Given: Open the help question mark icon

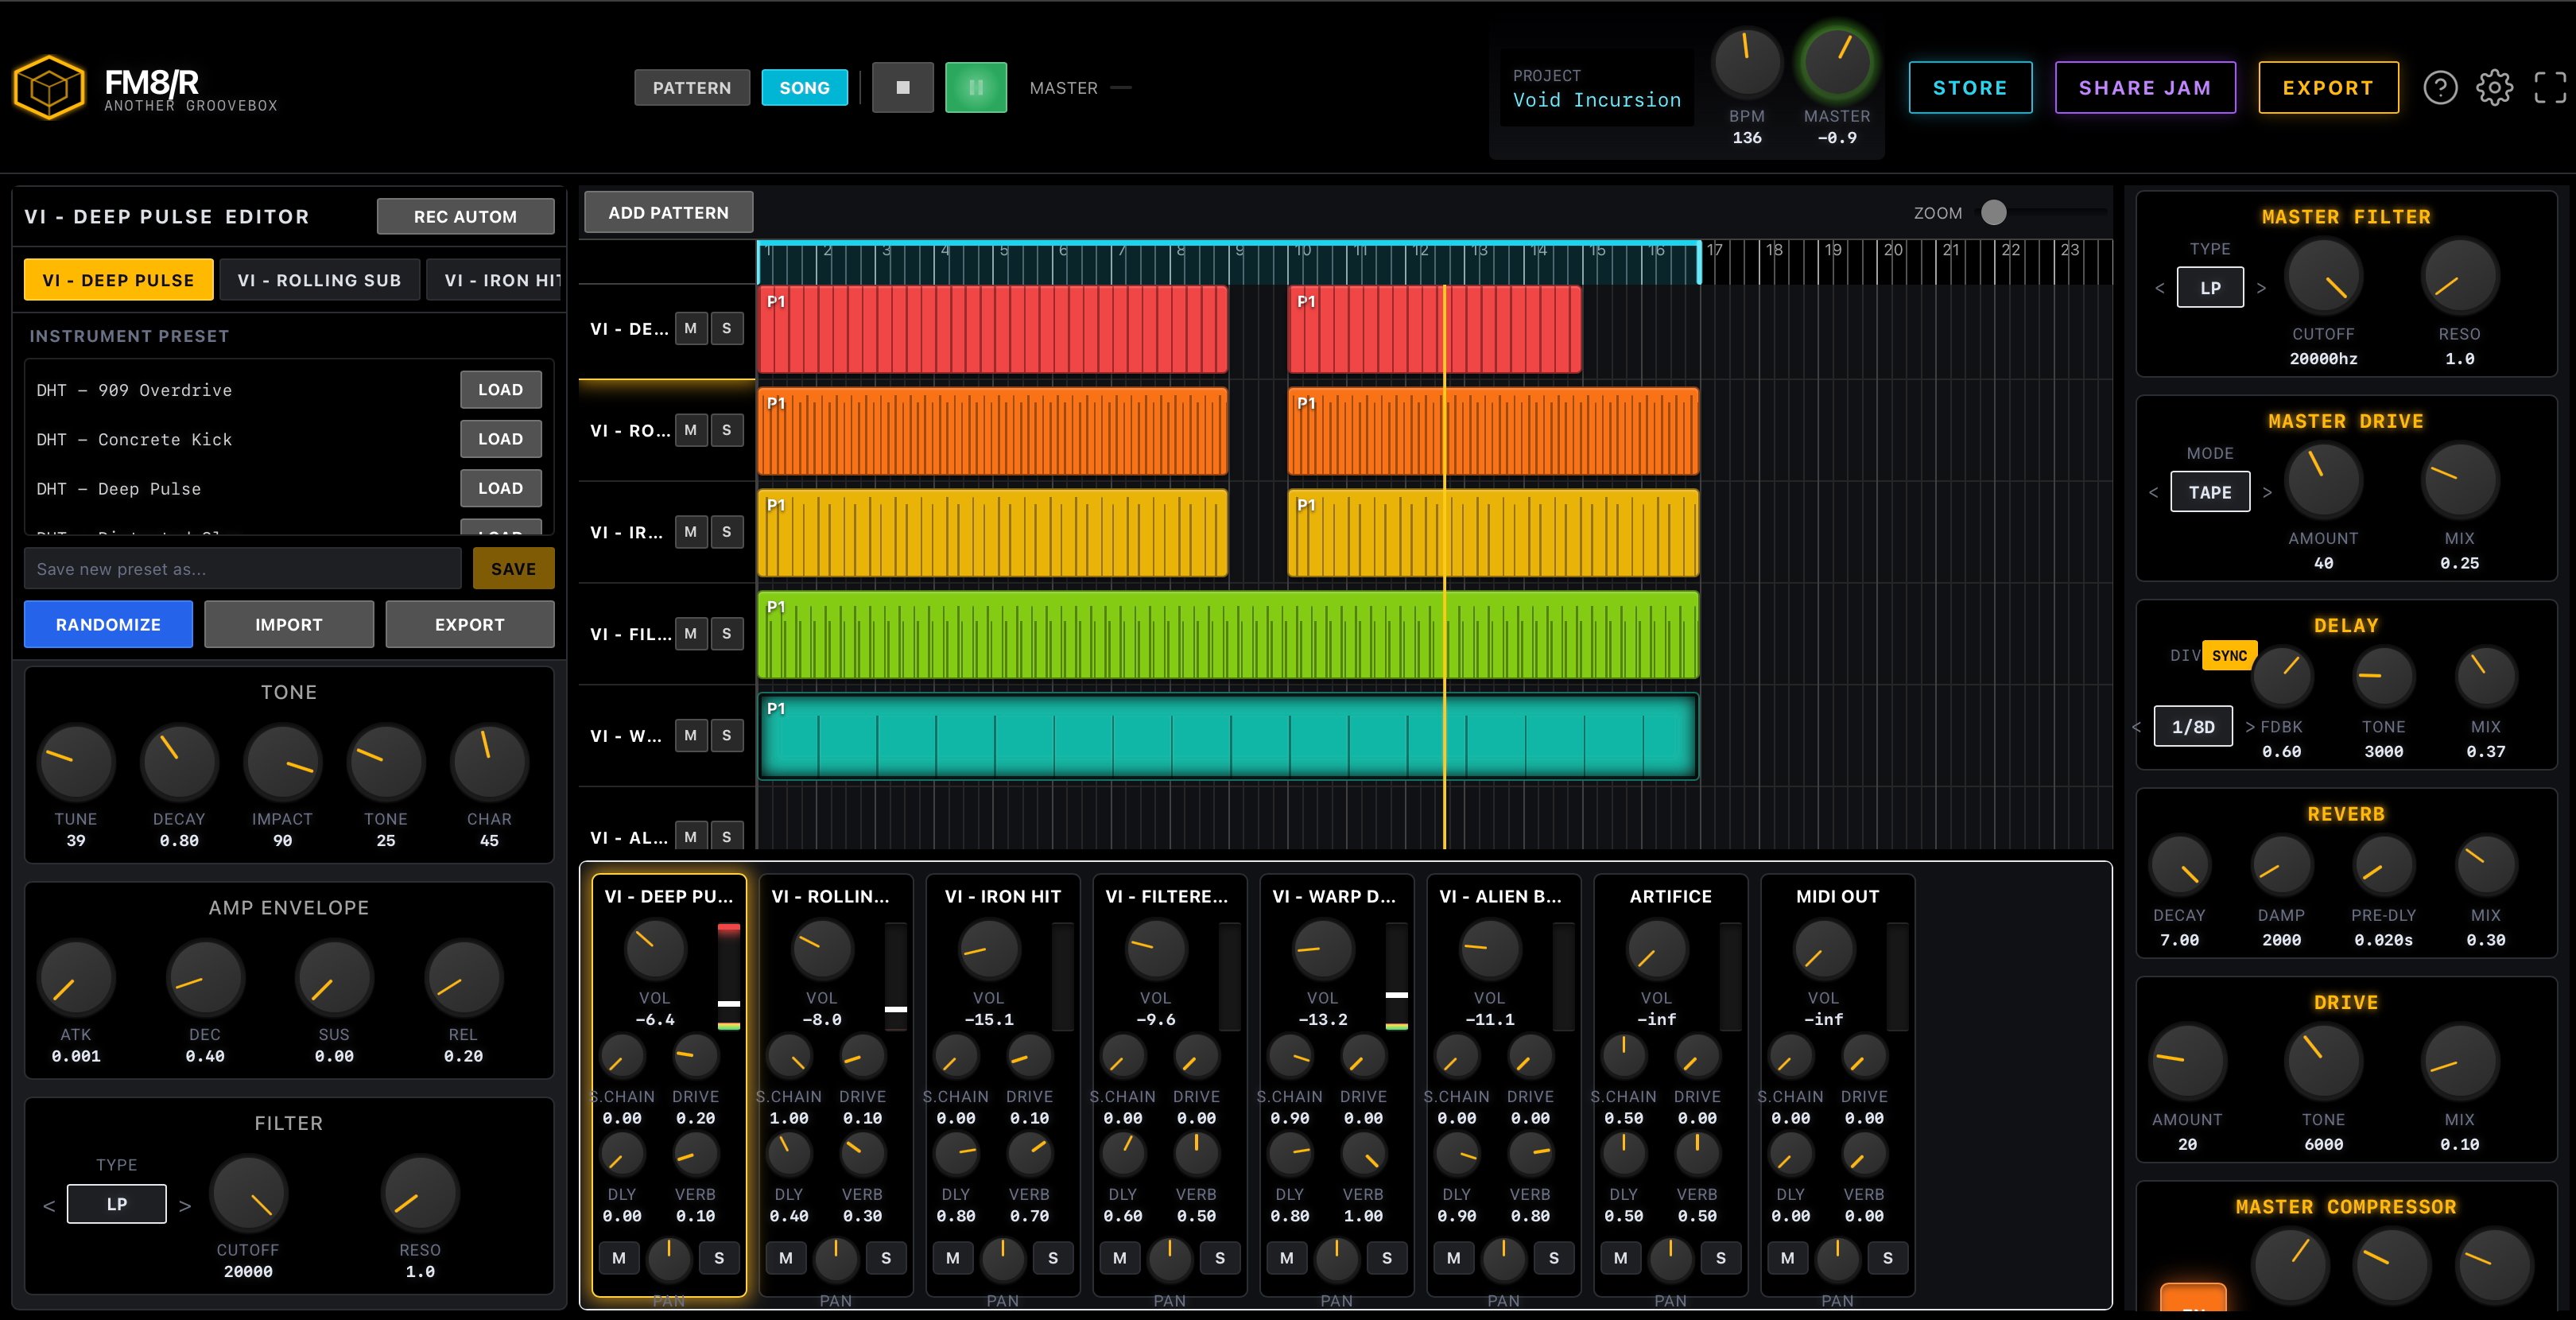Looking at the screenshot, I should click(x=2440, y=88).
